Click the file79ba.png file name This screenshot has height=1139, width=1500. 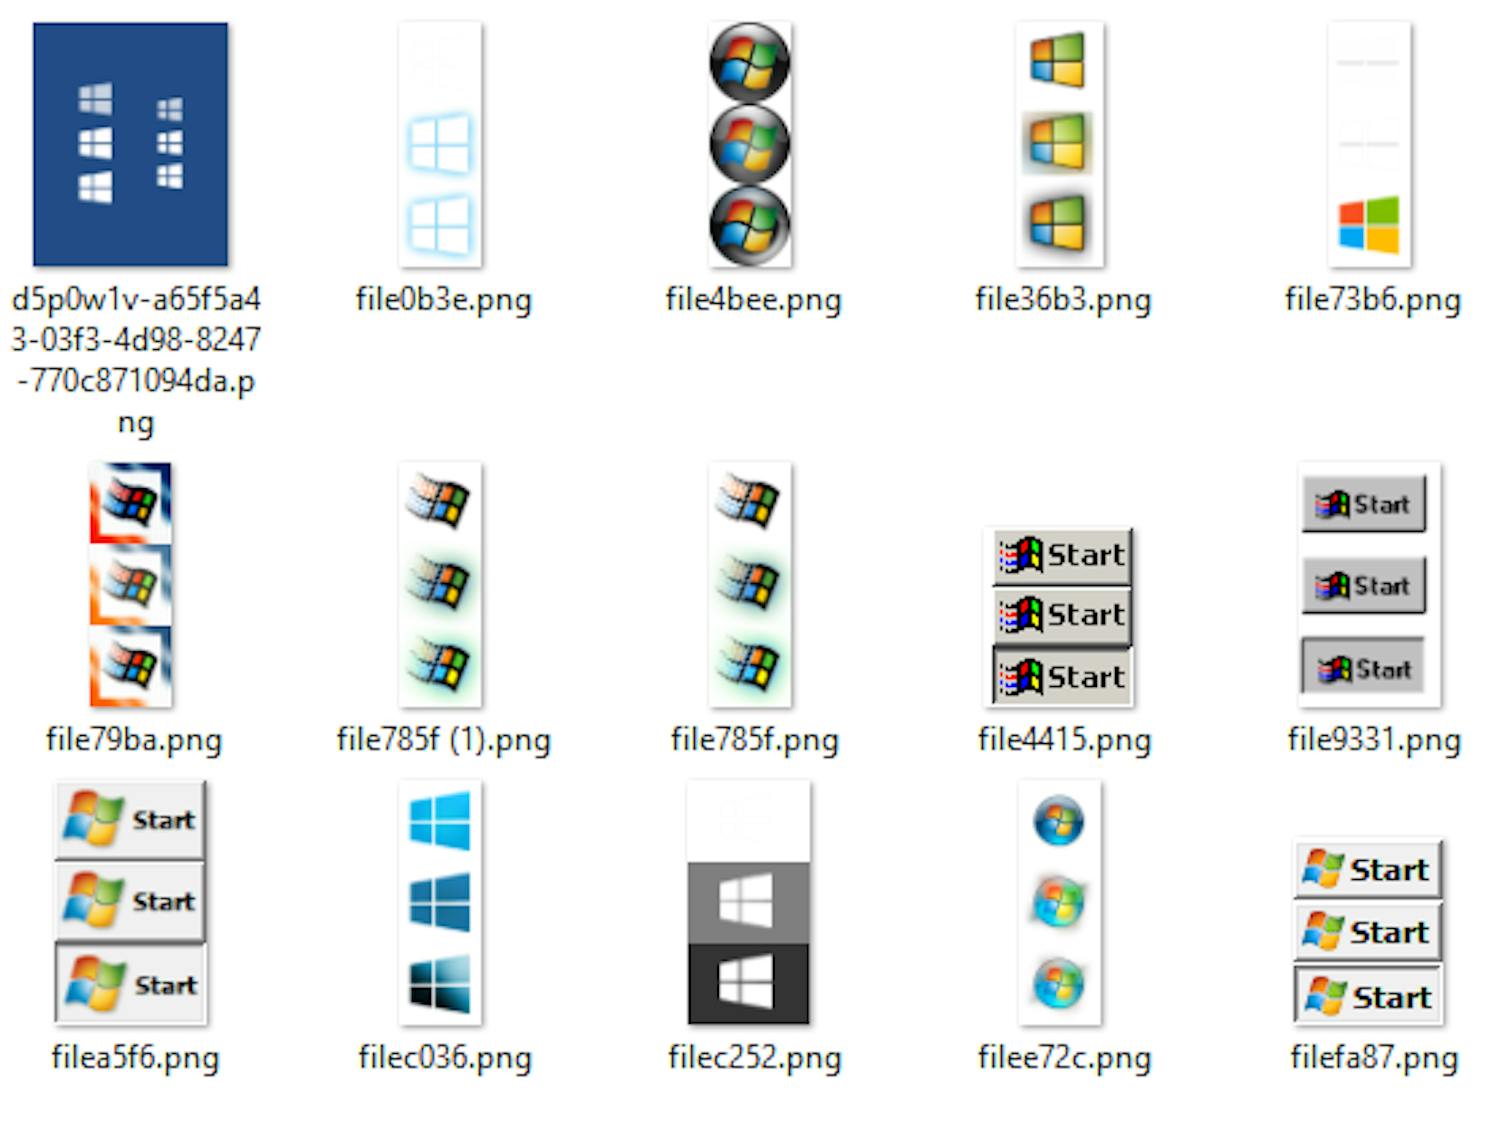click(134, 740)
